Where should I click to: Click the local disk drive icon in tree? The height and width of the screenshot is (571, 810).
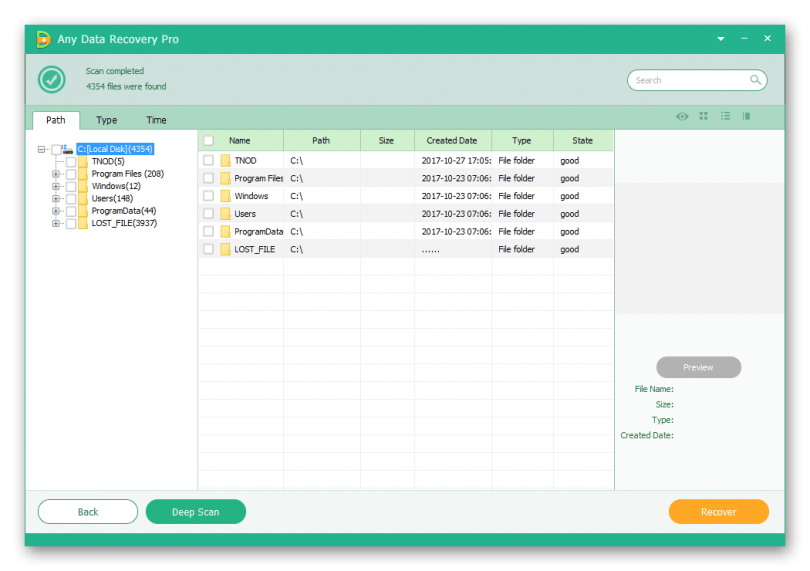pos(68,149)
